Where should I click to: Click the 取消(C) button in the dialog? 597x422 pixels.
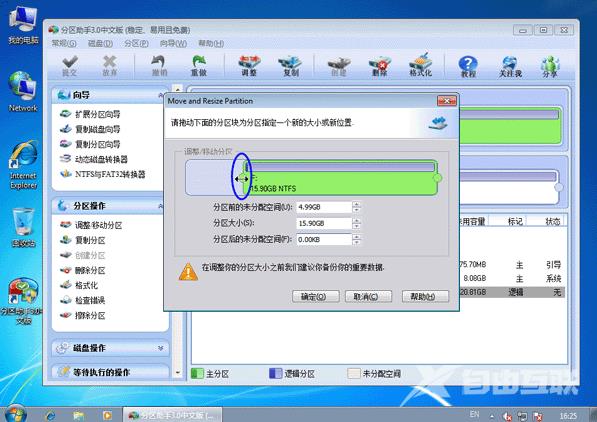tap(368, 296)
